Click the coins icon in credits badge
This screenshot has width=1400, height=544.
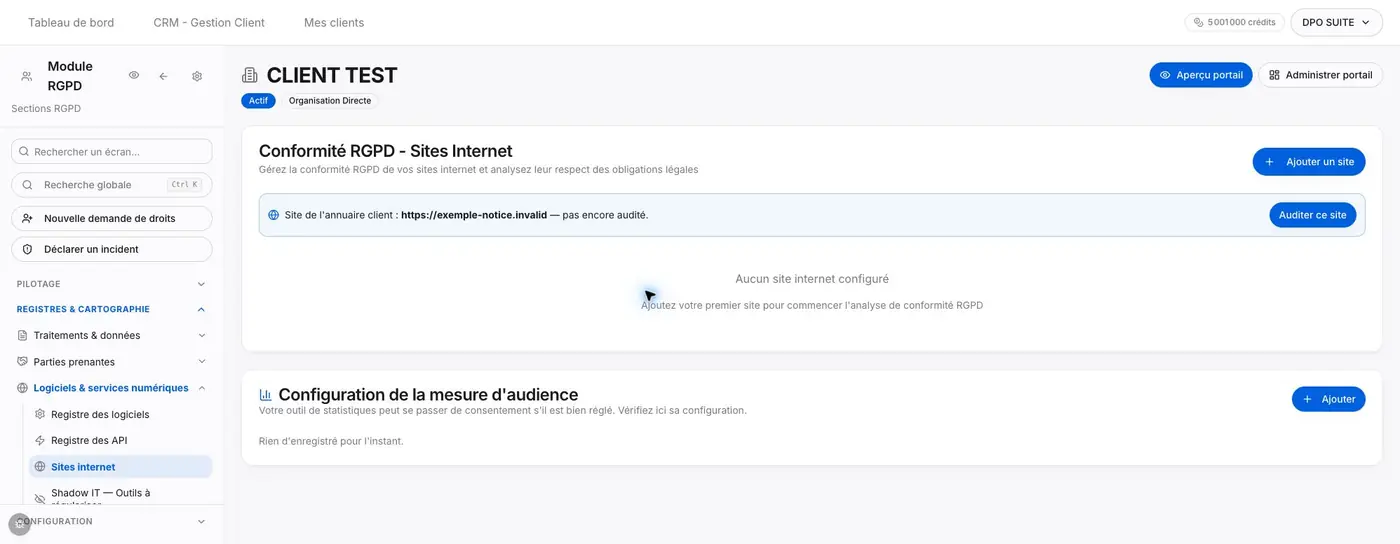coord(1199,22)
